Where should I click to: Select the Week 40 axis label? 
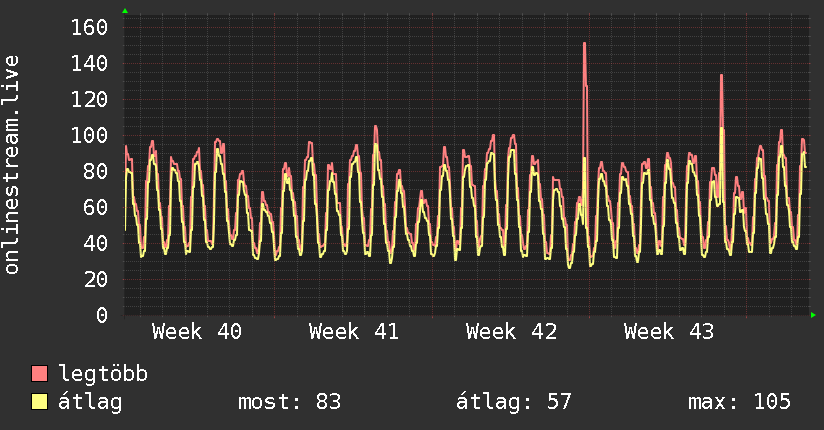pos(197,331)
